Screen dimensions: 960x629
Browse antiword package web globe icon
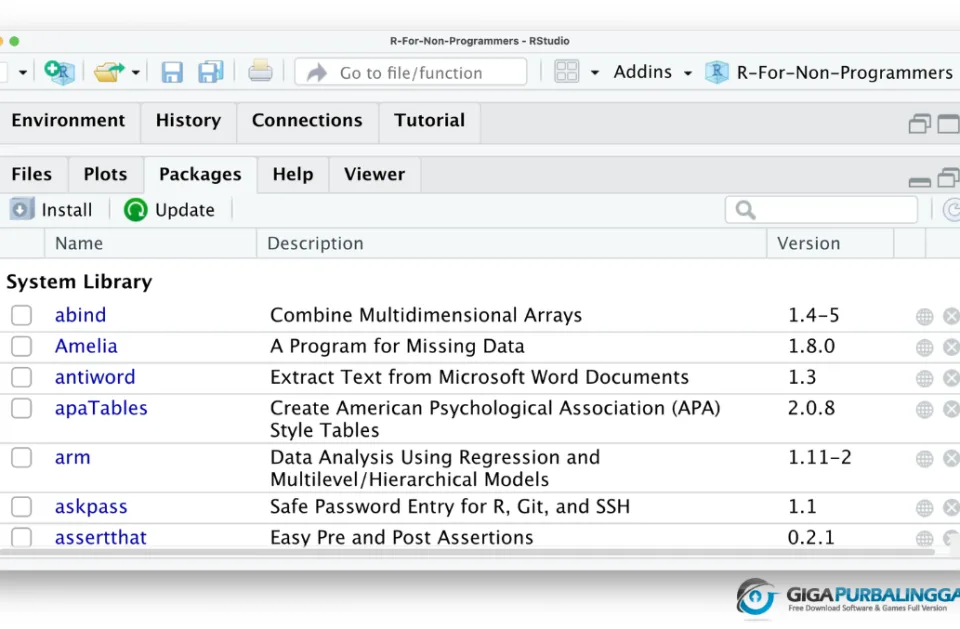click(x=924, y=379)
